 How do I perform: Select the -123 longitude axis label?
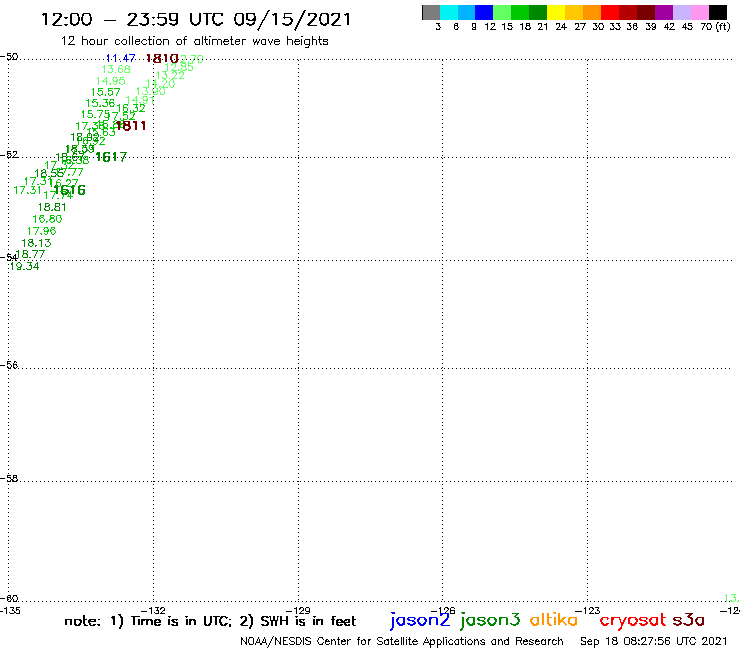[x=588, y=611]
